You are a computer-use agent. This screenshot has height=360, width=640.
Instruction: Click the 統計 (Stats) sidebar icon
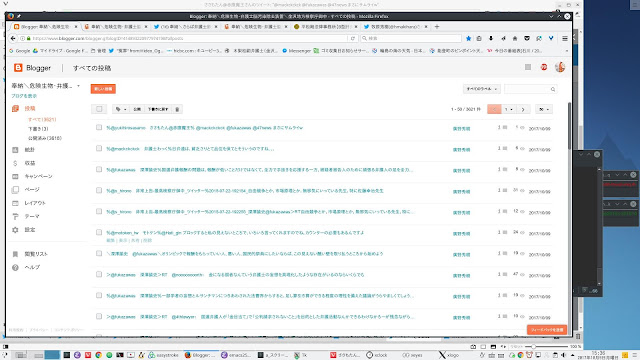pyautogui.click(x=15, y=150)
